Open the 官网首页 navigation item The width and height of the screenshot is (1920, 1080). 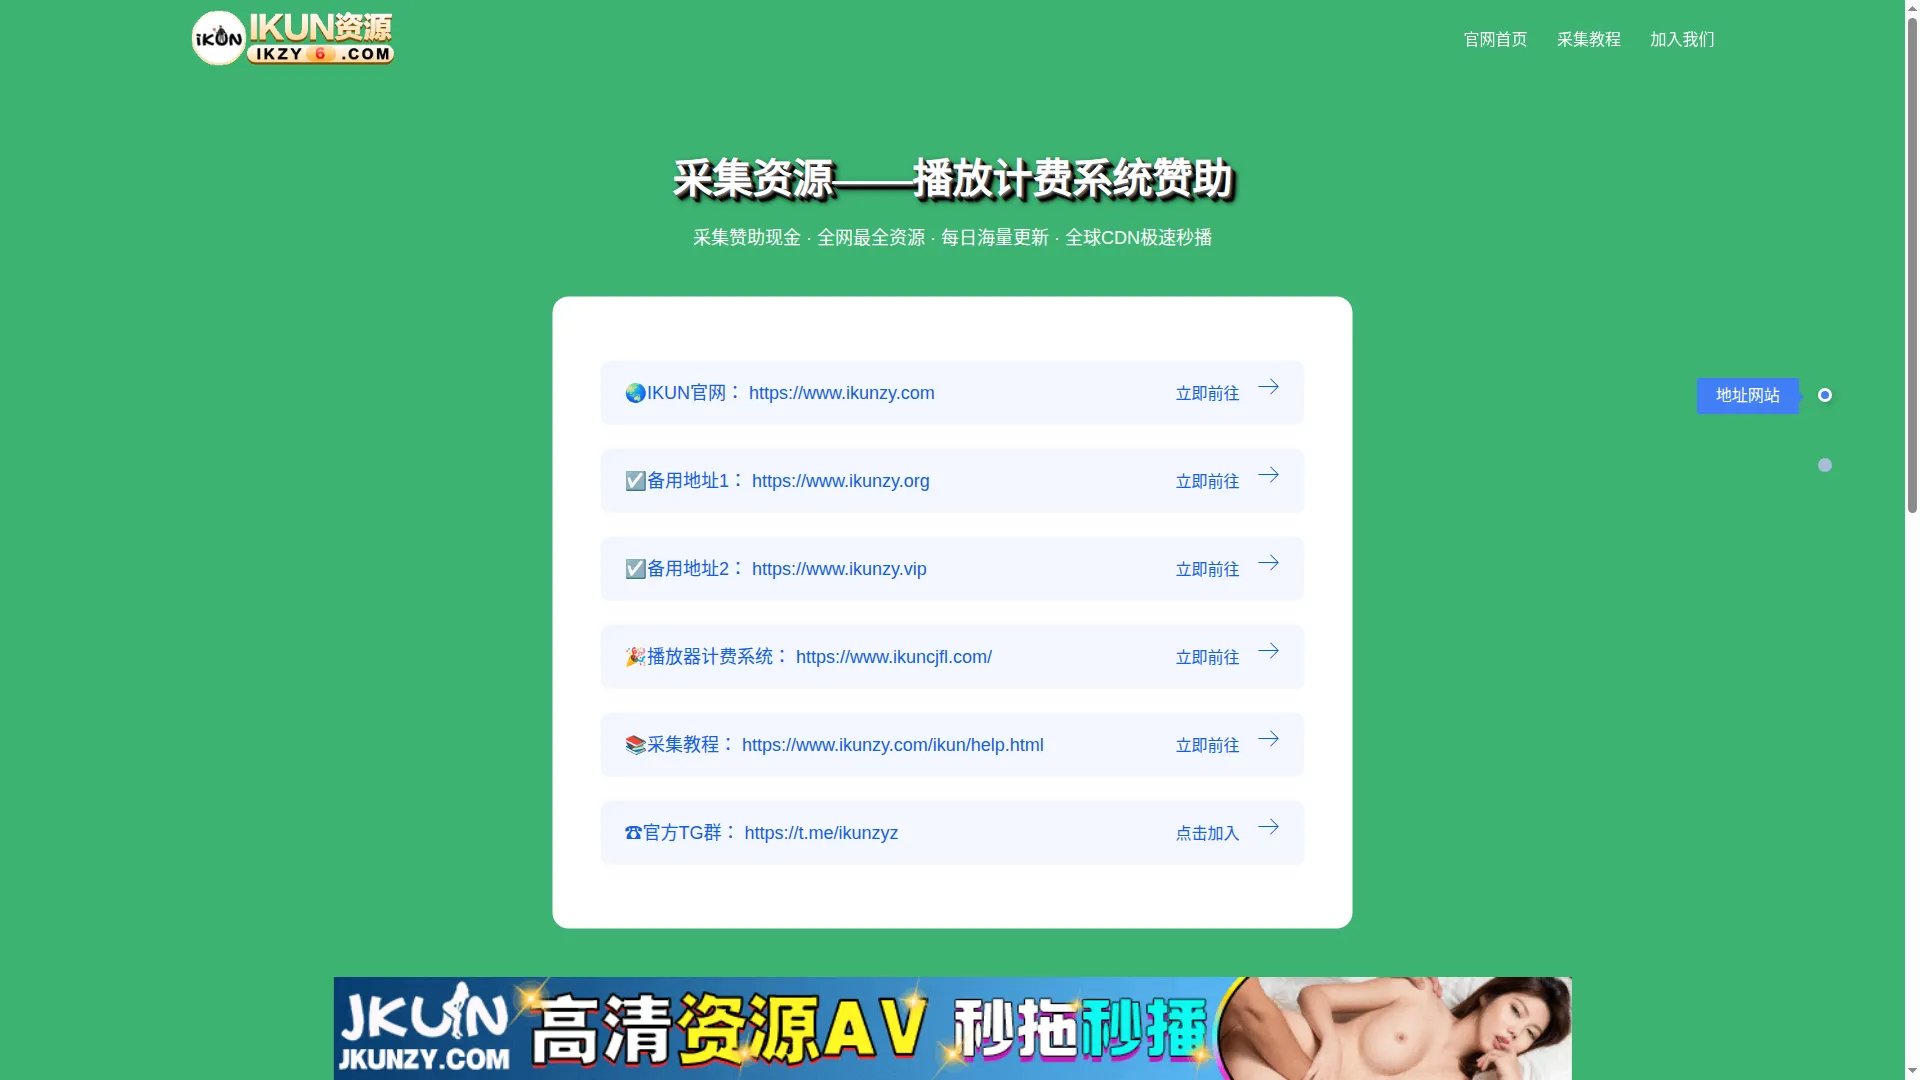[1495, 39]
